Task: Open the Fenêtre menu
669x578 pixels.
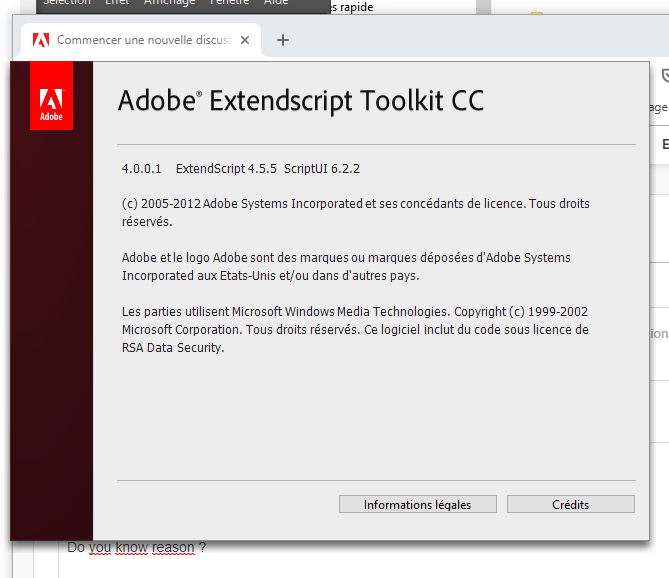Action: point(229,4)
